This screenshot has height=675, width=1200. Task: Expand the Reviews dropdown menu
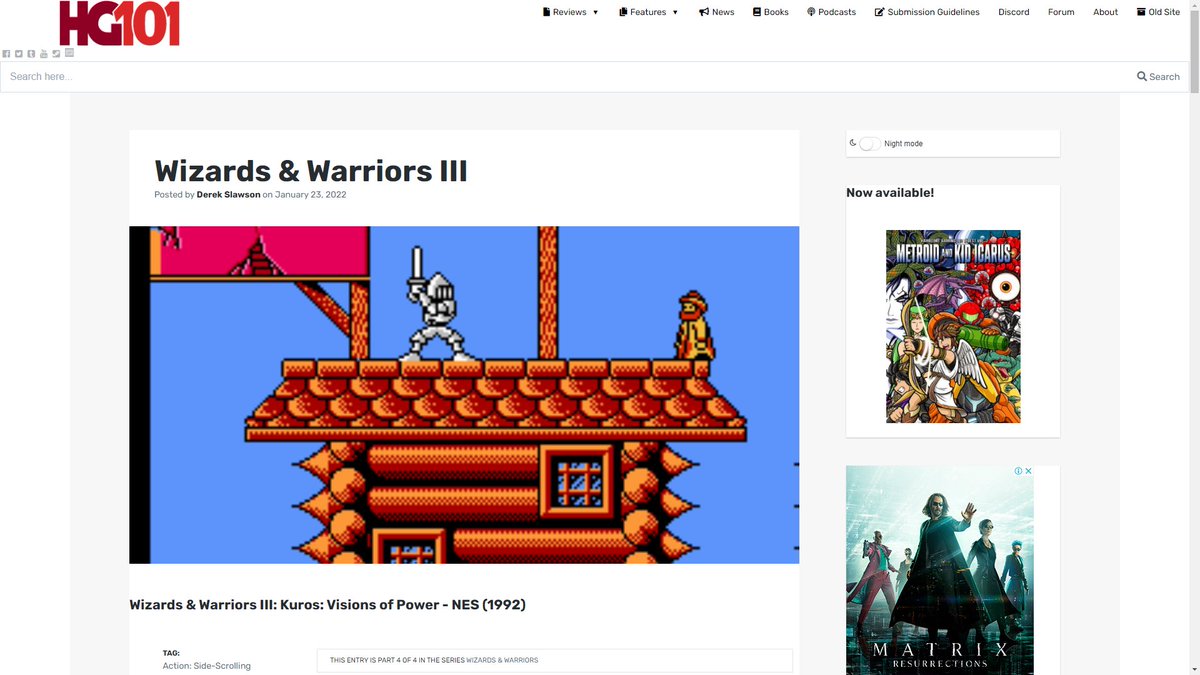pyautogui.click(x=570, y=12)
